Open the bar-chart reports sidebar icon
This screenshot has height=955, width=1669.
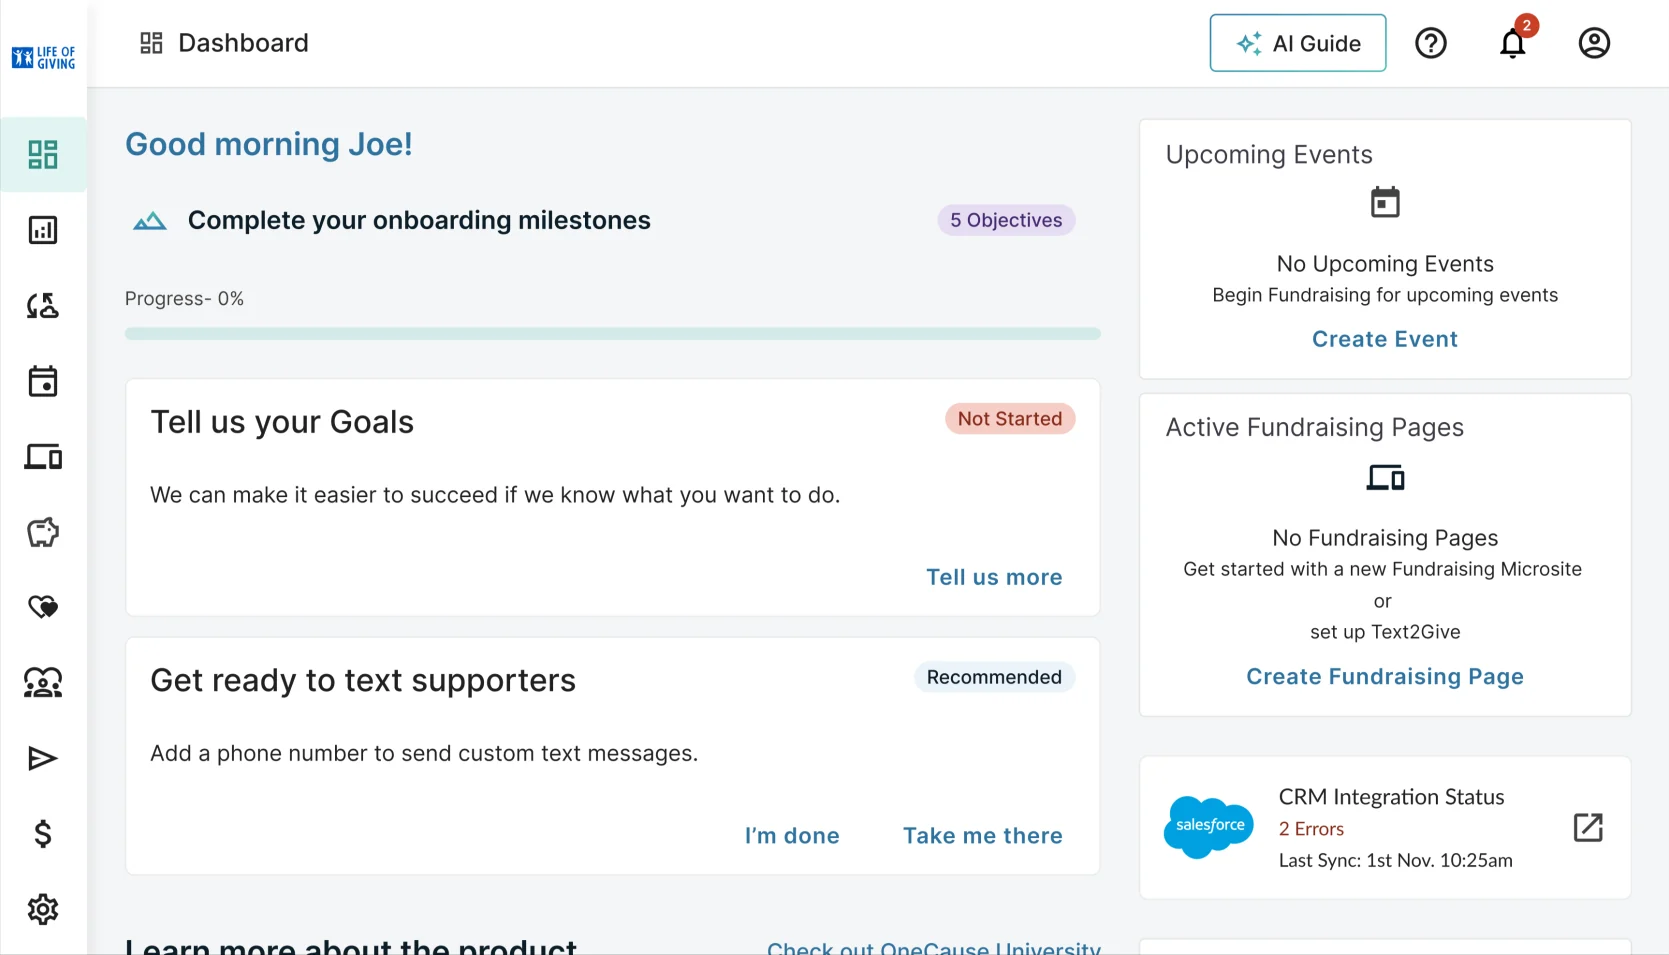[43, 230]
